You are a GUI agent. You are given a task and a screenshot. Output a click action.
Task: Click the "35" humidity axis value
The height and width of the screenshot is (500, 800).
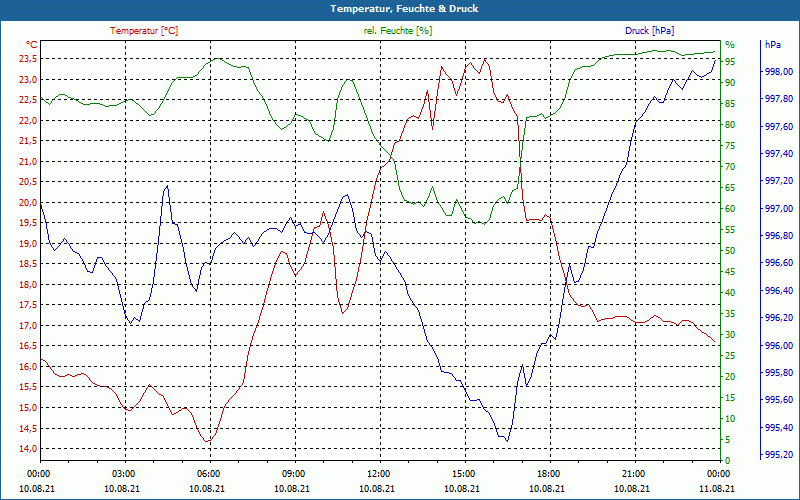(730, 314)
